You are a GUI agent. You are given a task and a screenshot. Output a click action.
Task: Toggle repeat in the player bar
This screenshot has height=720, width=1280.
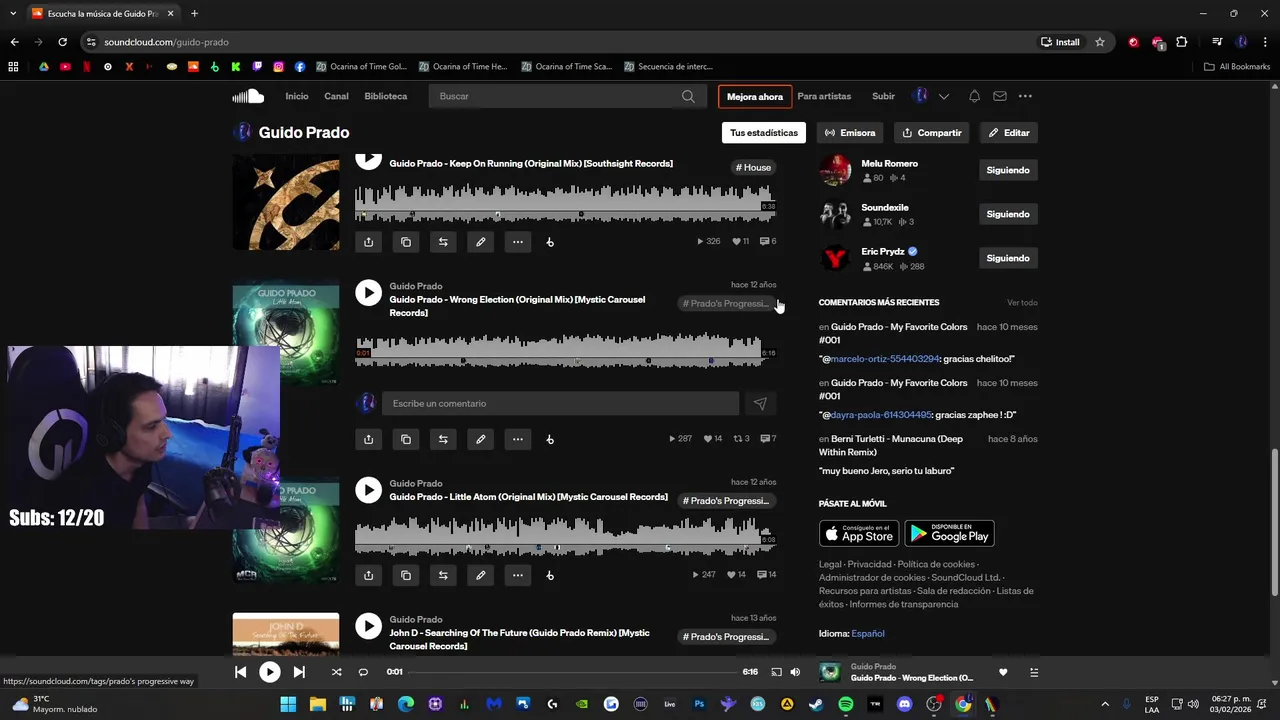click(363, 672)
